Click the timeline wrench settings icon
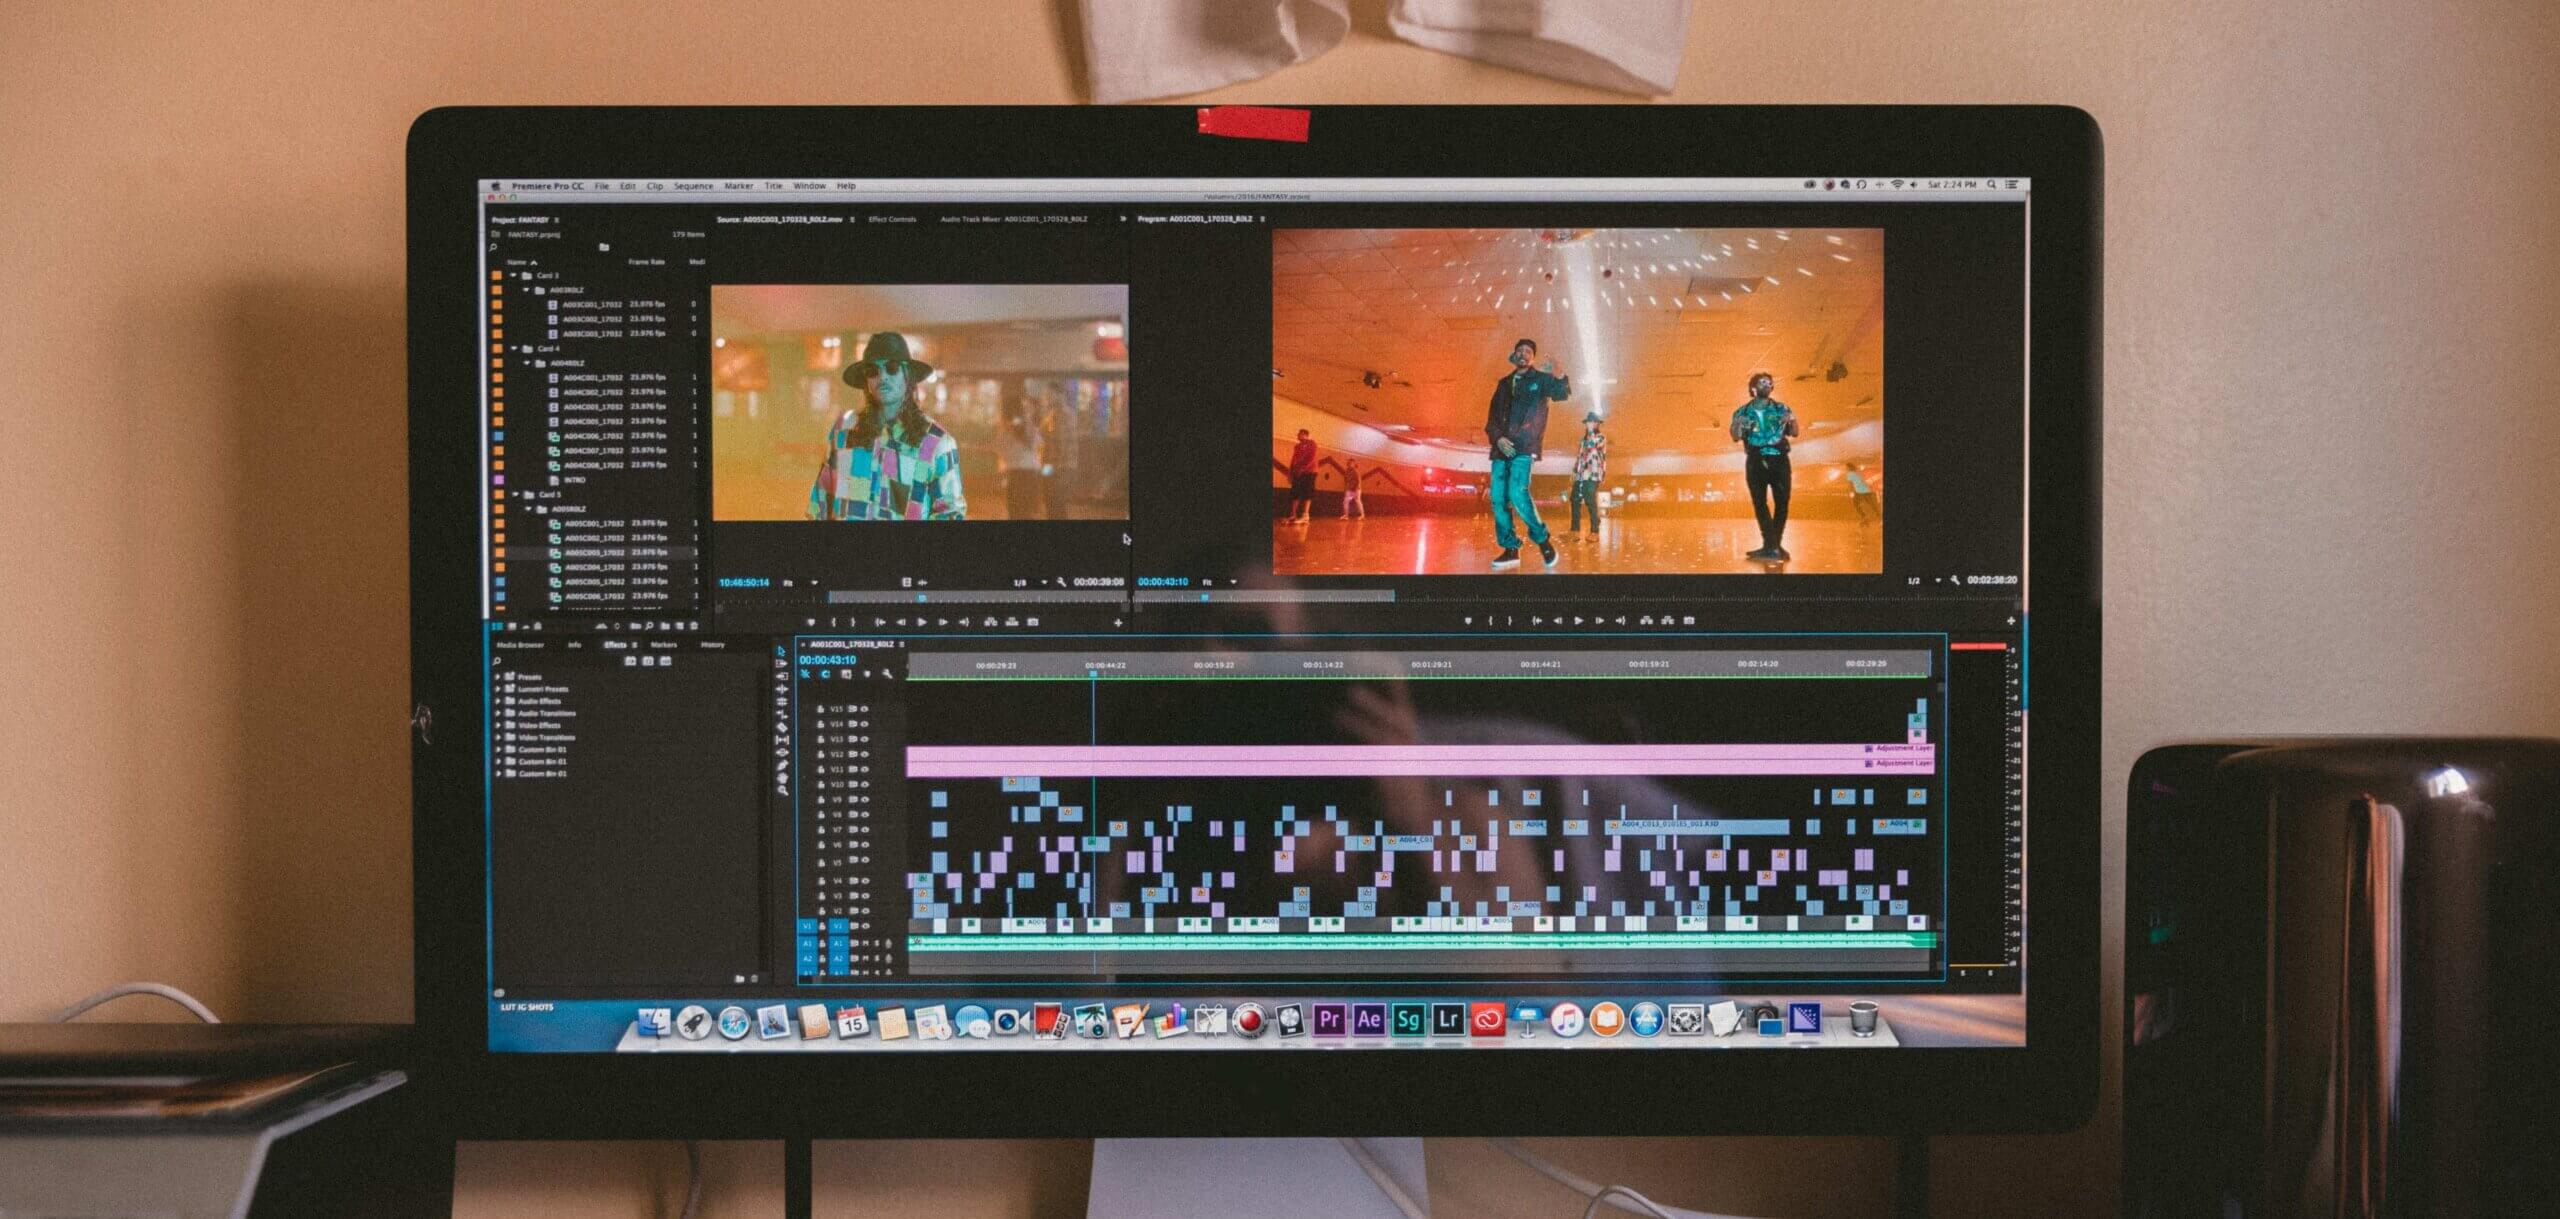Viewport: 2560px width, 1219px height. 887,674
